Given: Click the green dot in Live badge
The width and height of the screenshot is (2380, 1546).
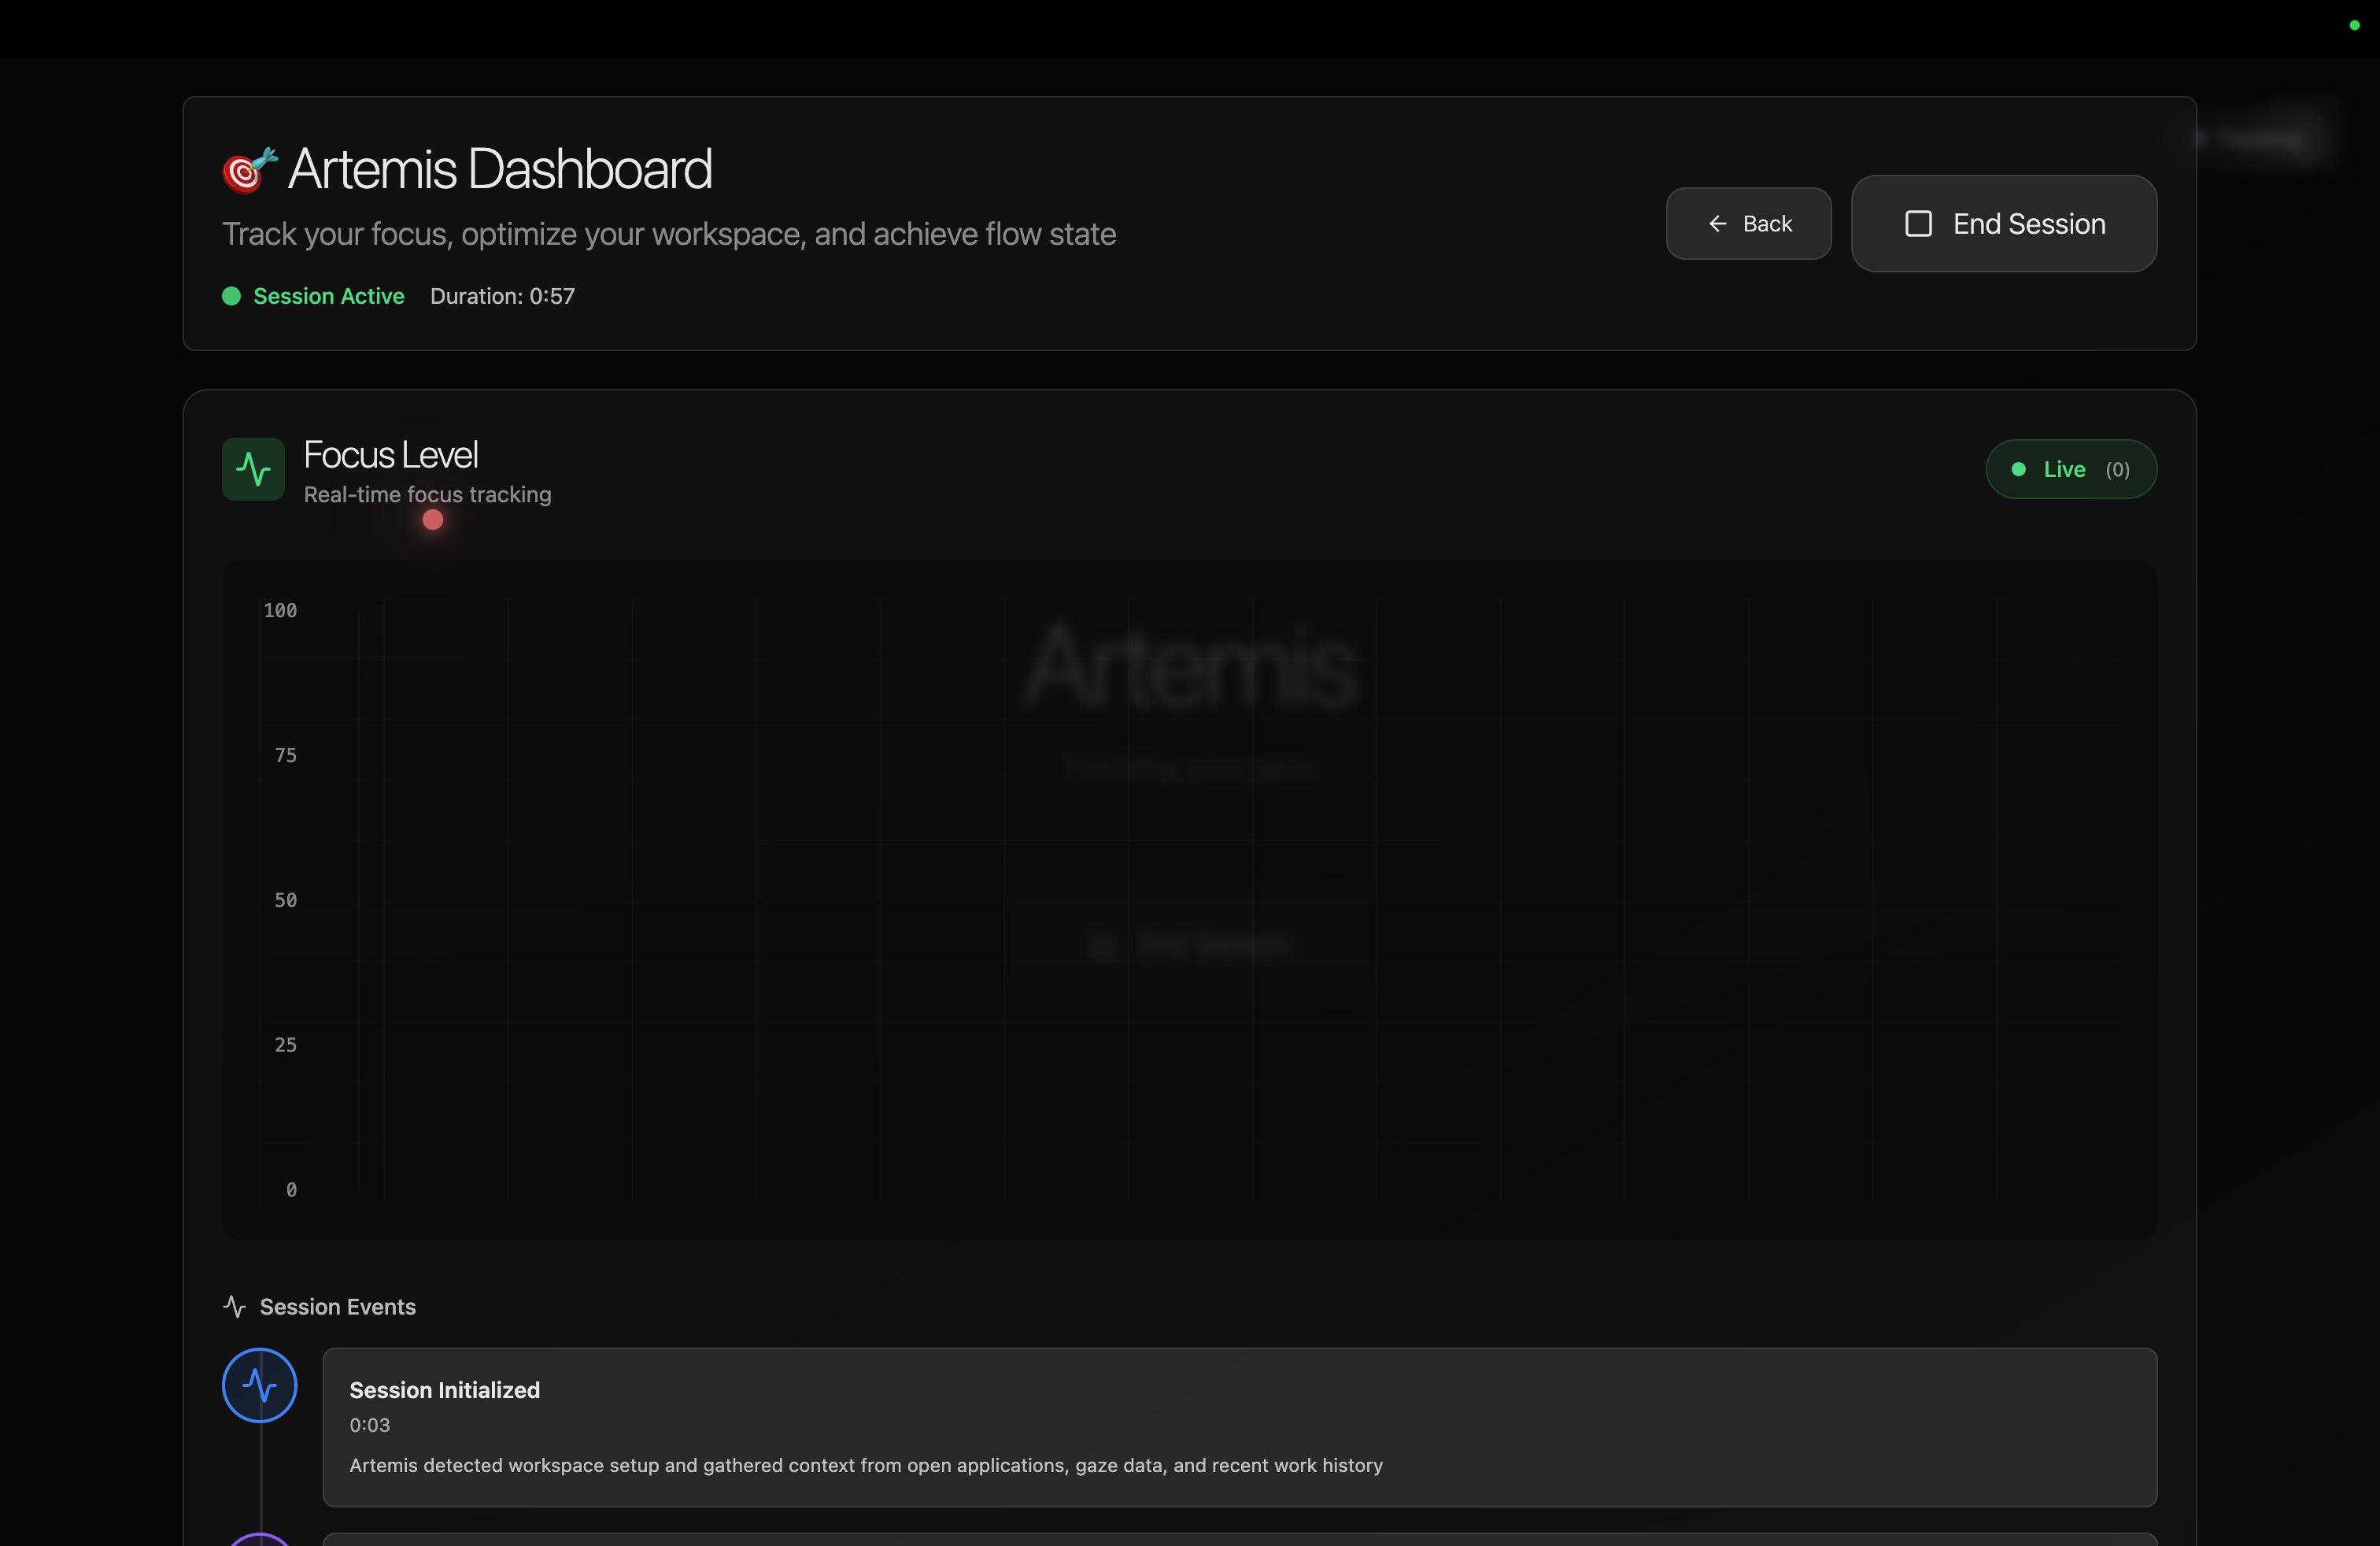Looking at the screenshot, I should (x=2018, y=469).
